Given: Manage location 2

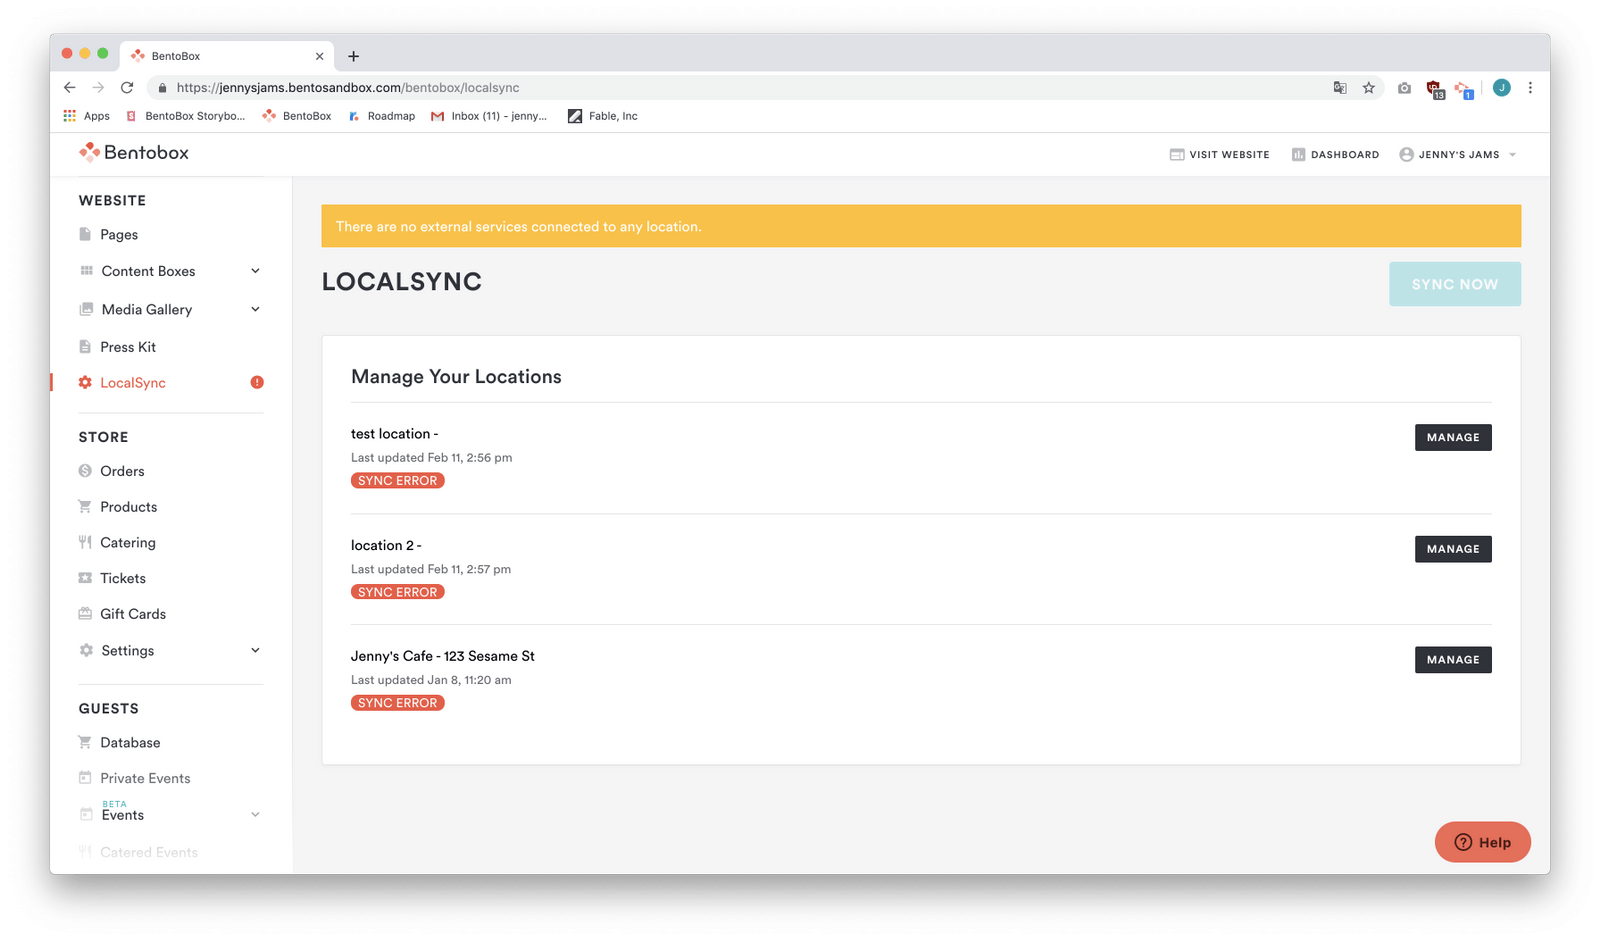Looking at the screenshot, I should 1452,549.
